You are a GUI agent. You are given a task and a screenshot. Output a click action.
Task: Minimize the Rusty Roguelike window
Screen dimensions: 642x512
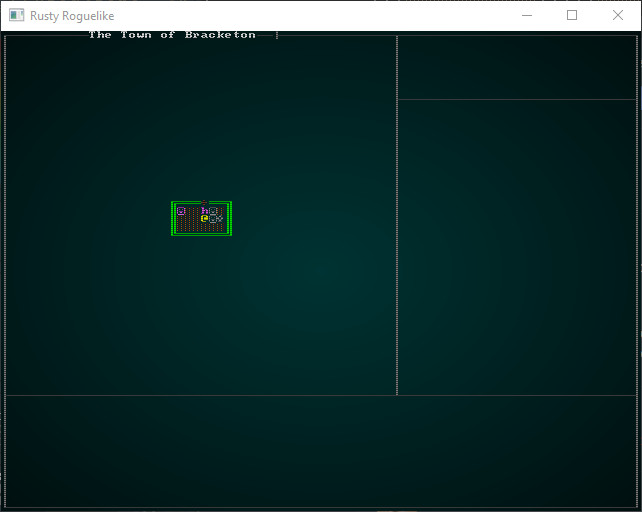coord(527,15)
